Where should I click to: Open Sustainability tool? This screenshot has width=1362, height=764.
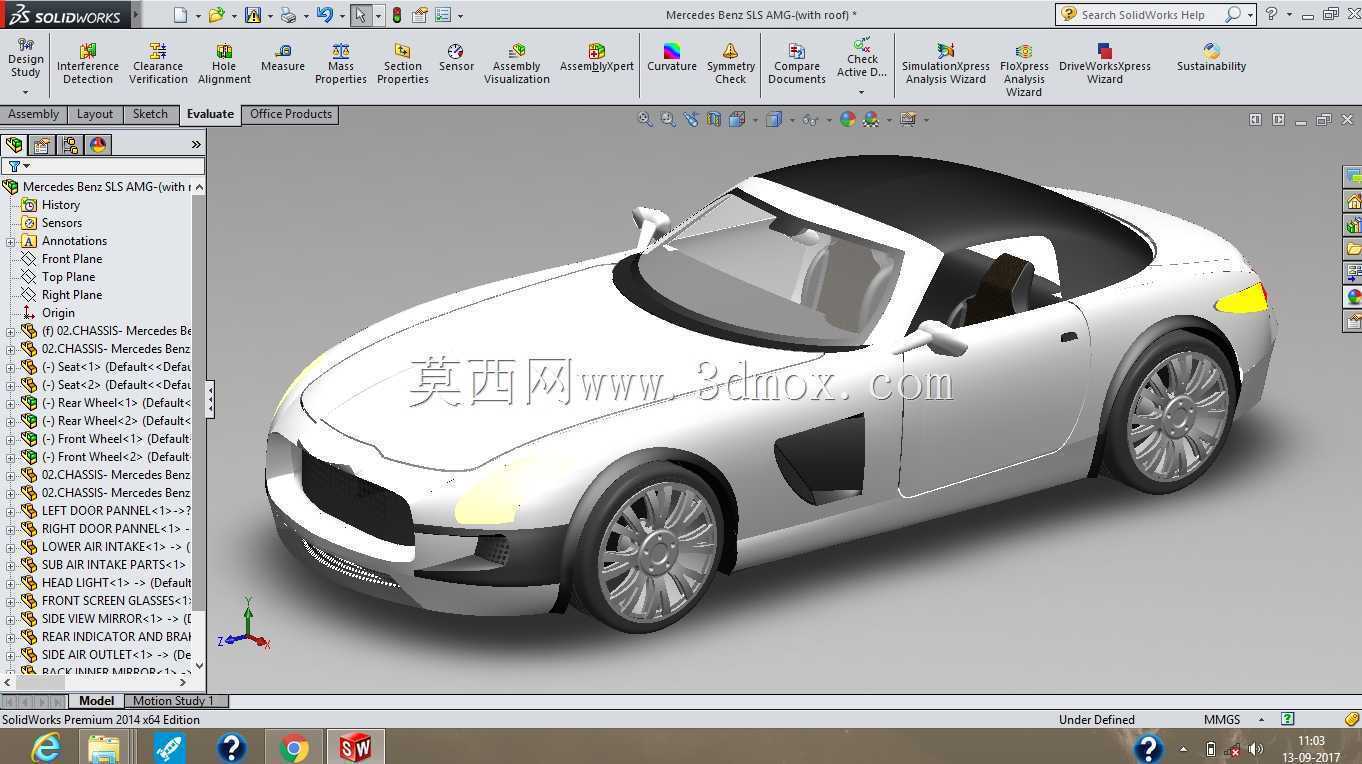click(1211, 58)
